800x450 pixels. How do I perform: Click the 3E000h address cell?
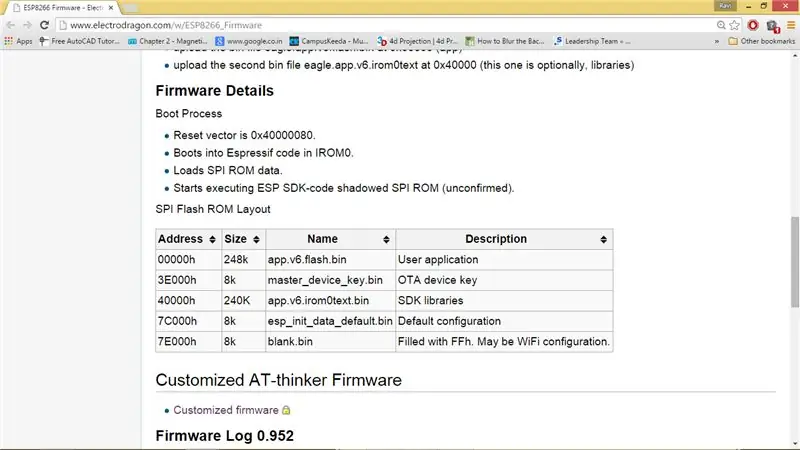(188, 280)
